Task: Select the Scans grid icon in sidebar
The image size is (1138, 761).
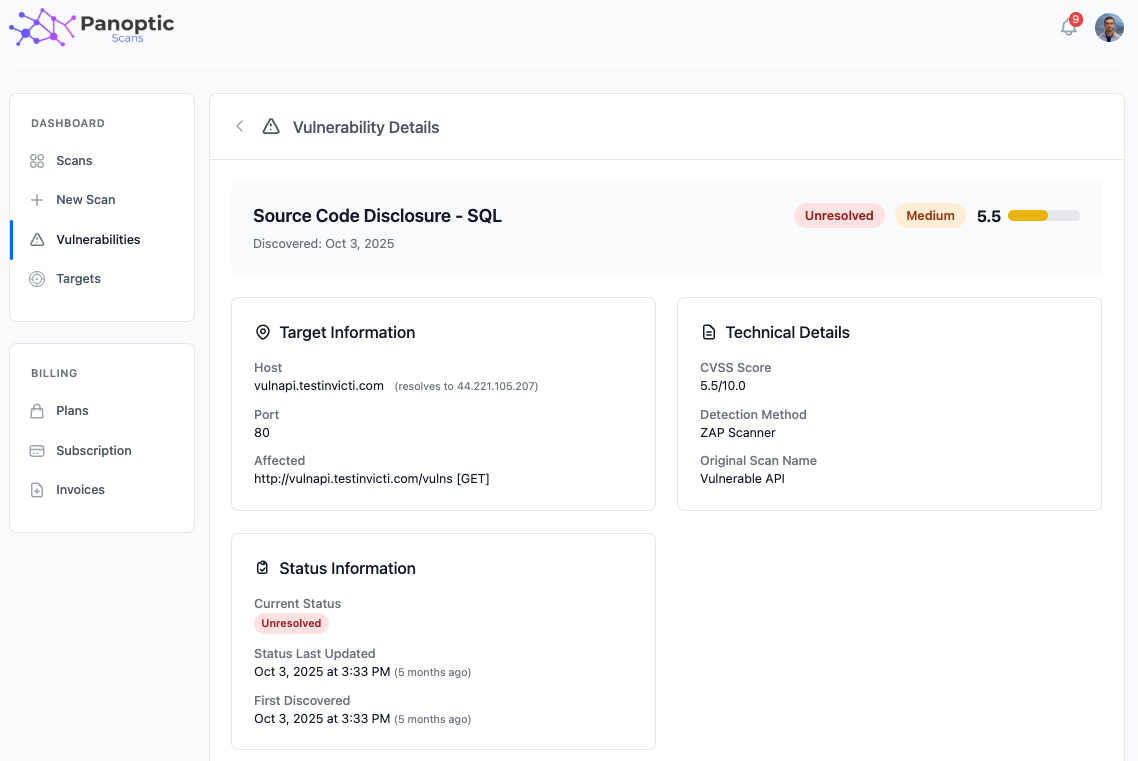Action: (37, 160)
